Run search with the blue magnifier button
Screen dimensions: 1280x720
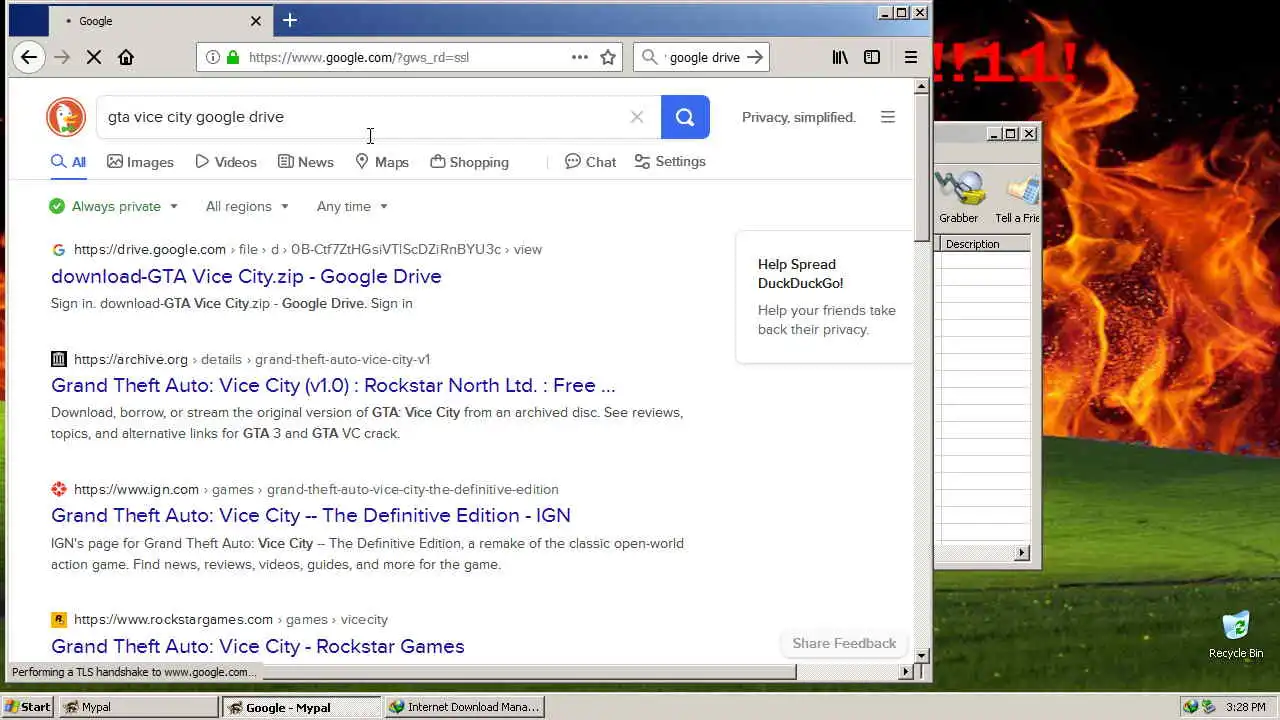tap(685, 117)
